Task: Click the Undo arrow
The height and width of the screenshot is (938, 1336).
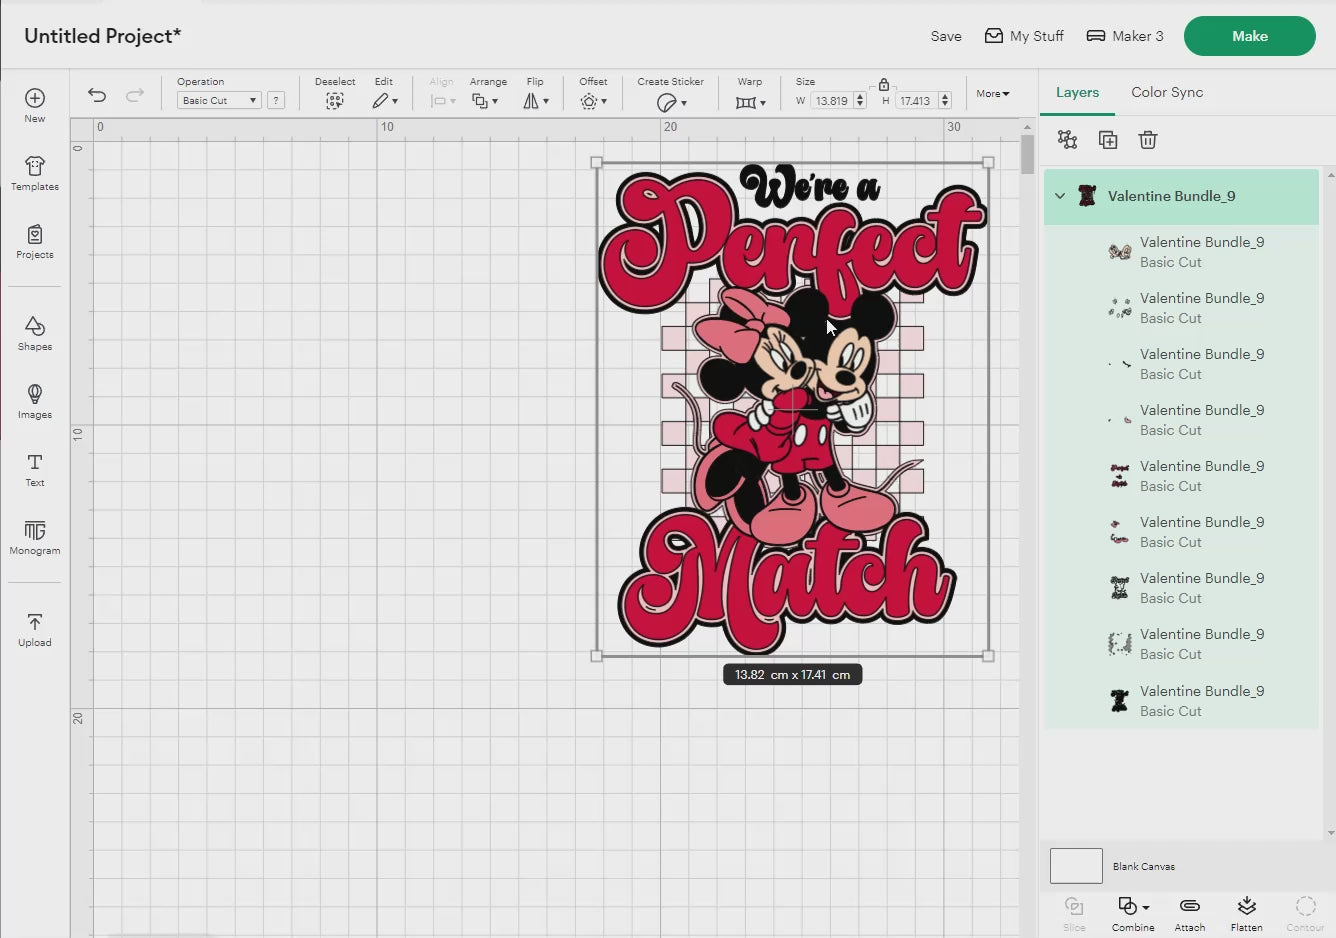Action: [97, 95]
